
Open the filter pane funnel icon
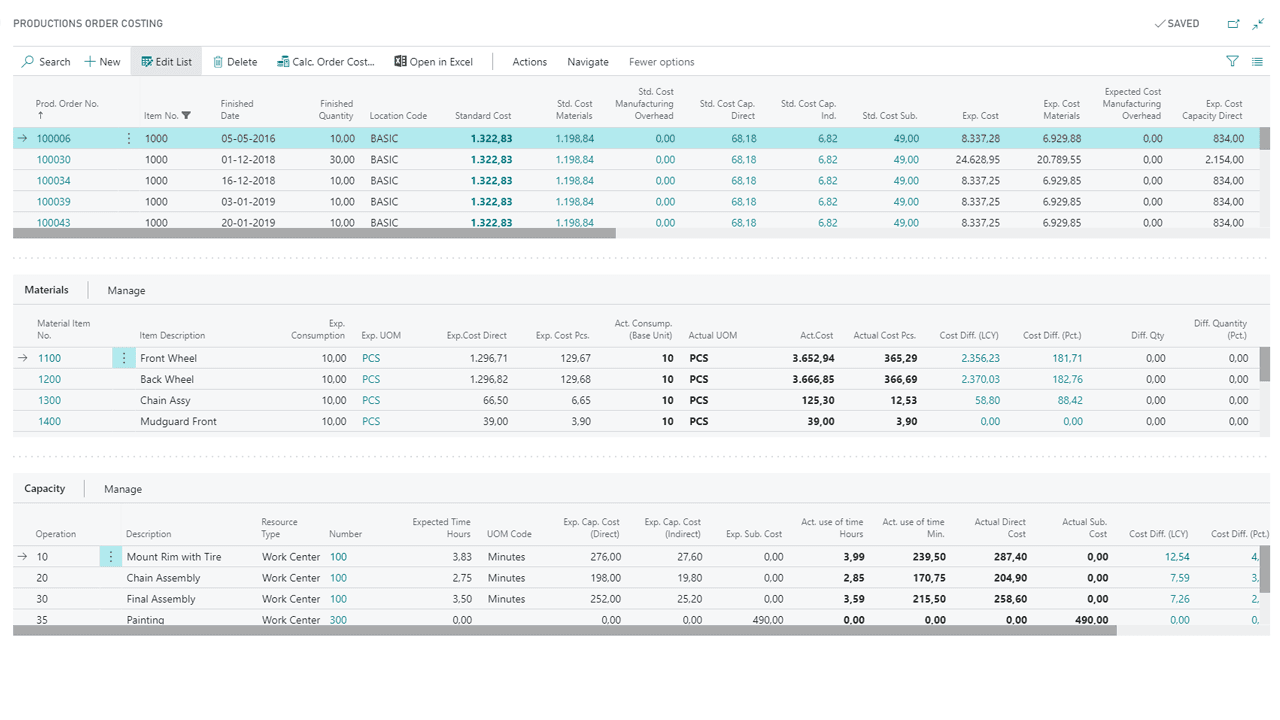pos(1232,62)
